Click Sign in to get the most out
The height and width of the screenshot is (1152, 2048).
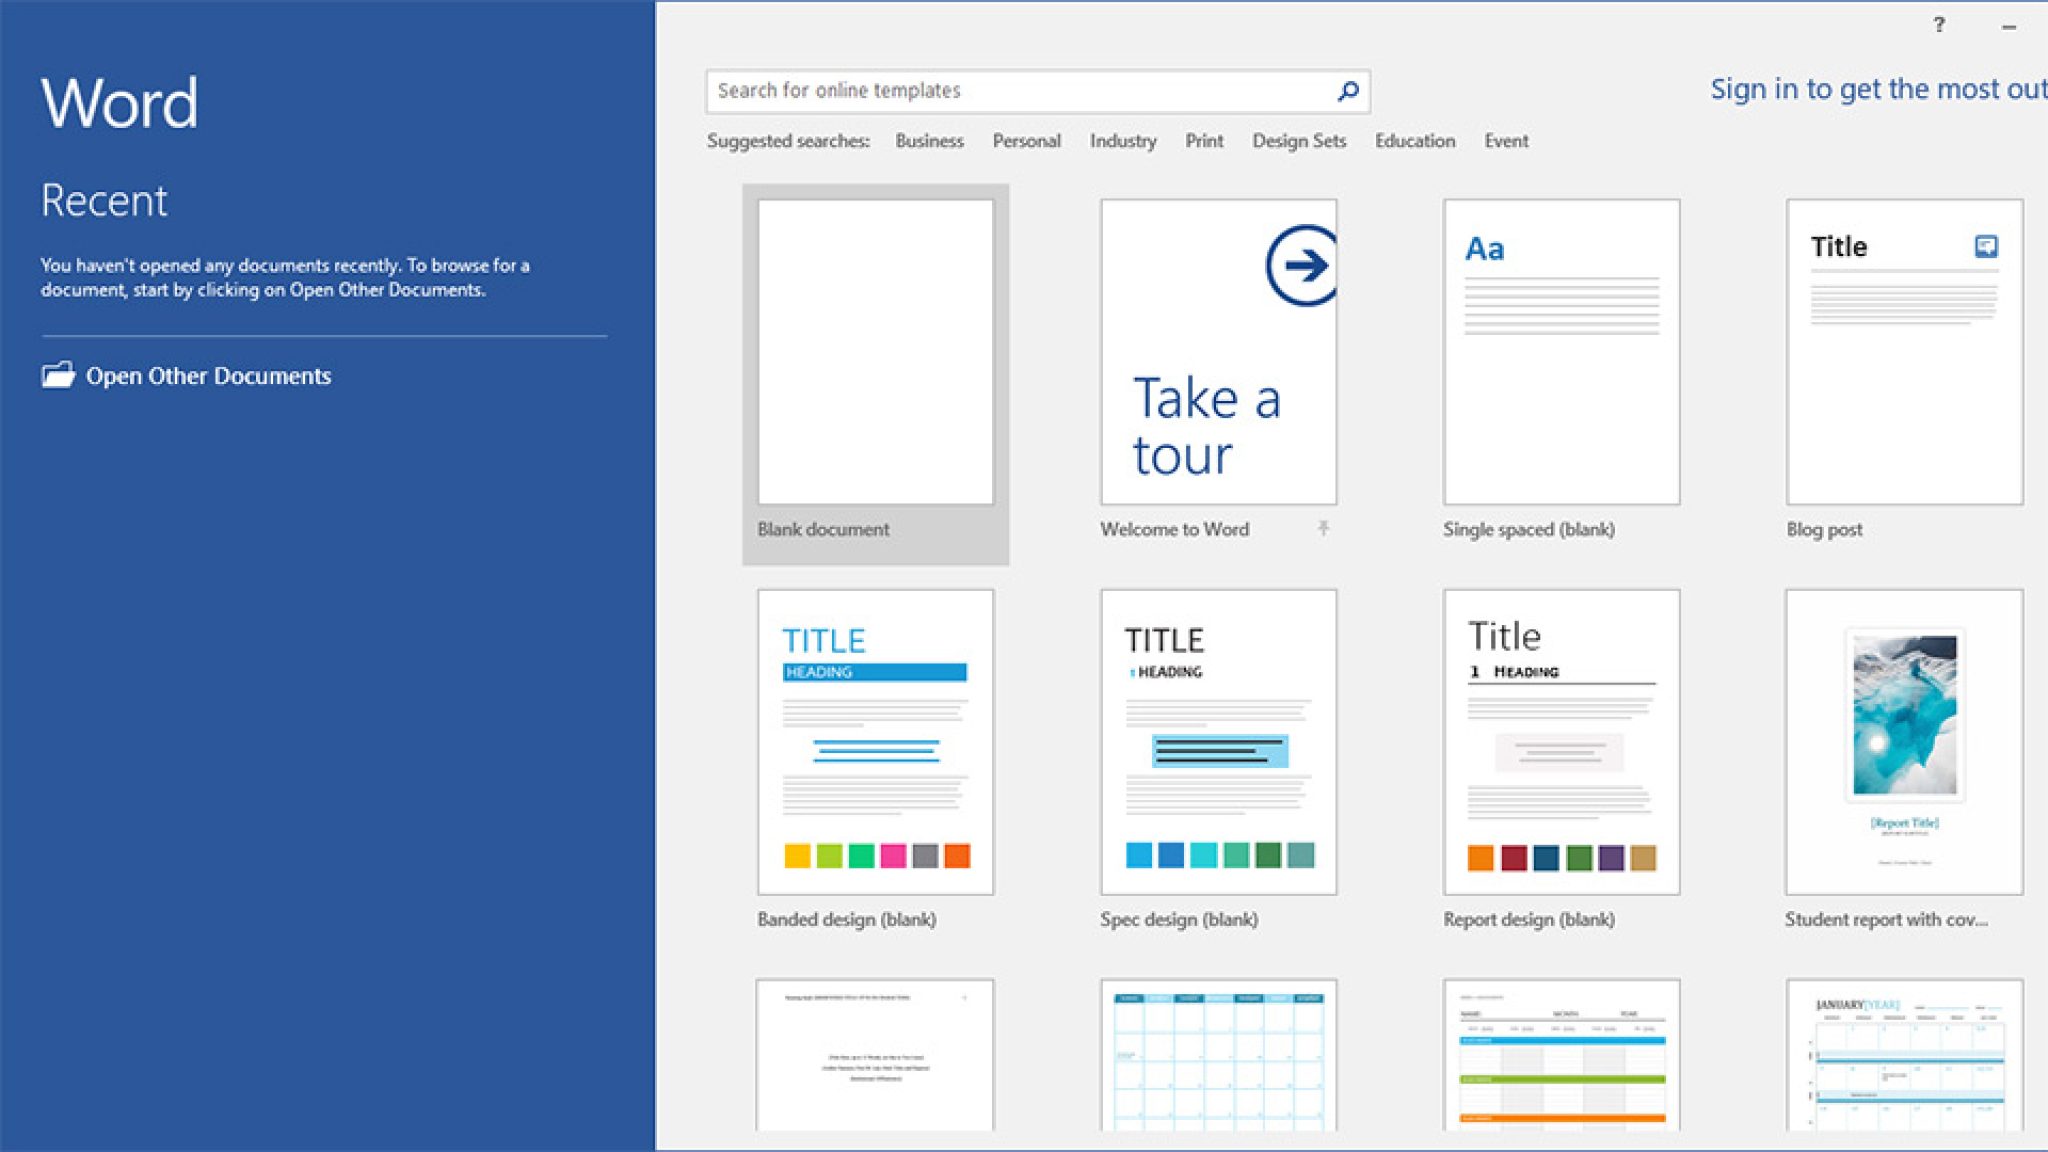click(x=1877, y=89)
